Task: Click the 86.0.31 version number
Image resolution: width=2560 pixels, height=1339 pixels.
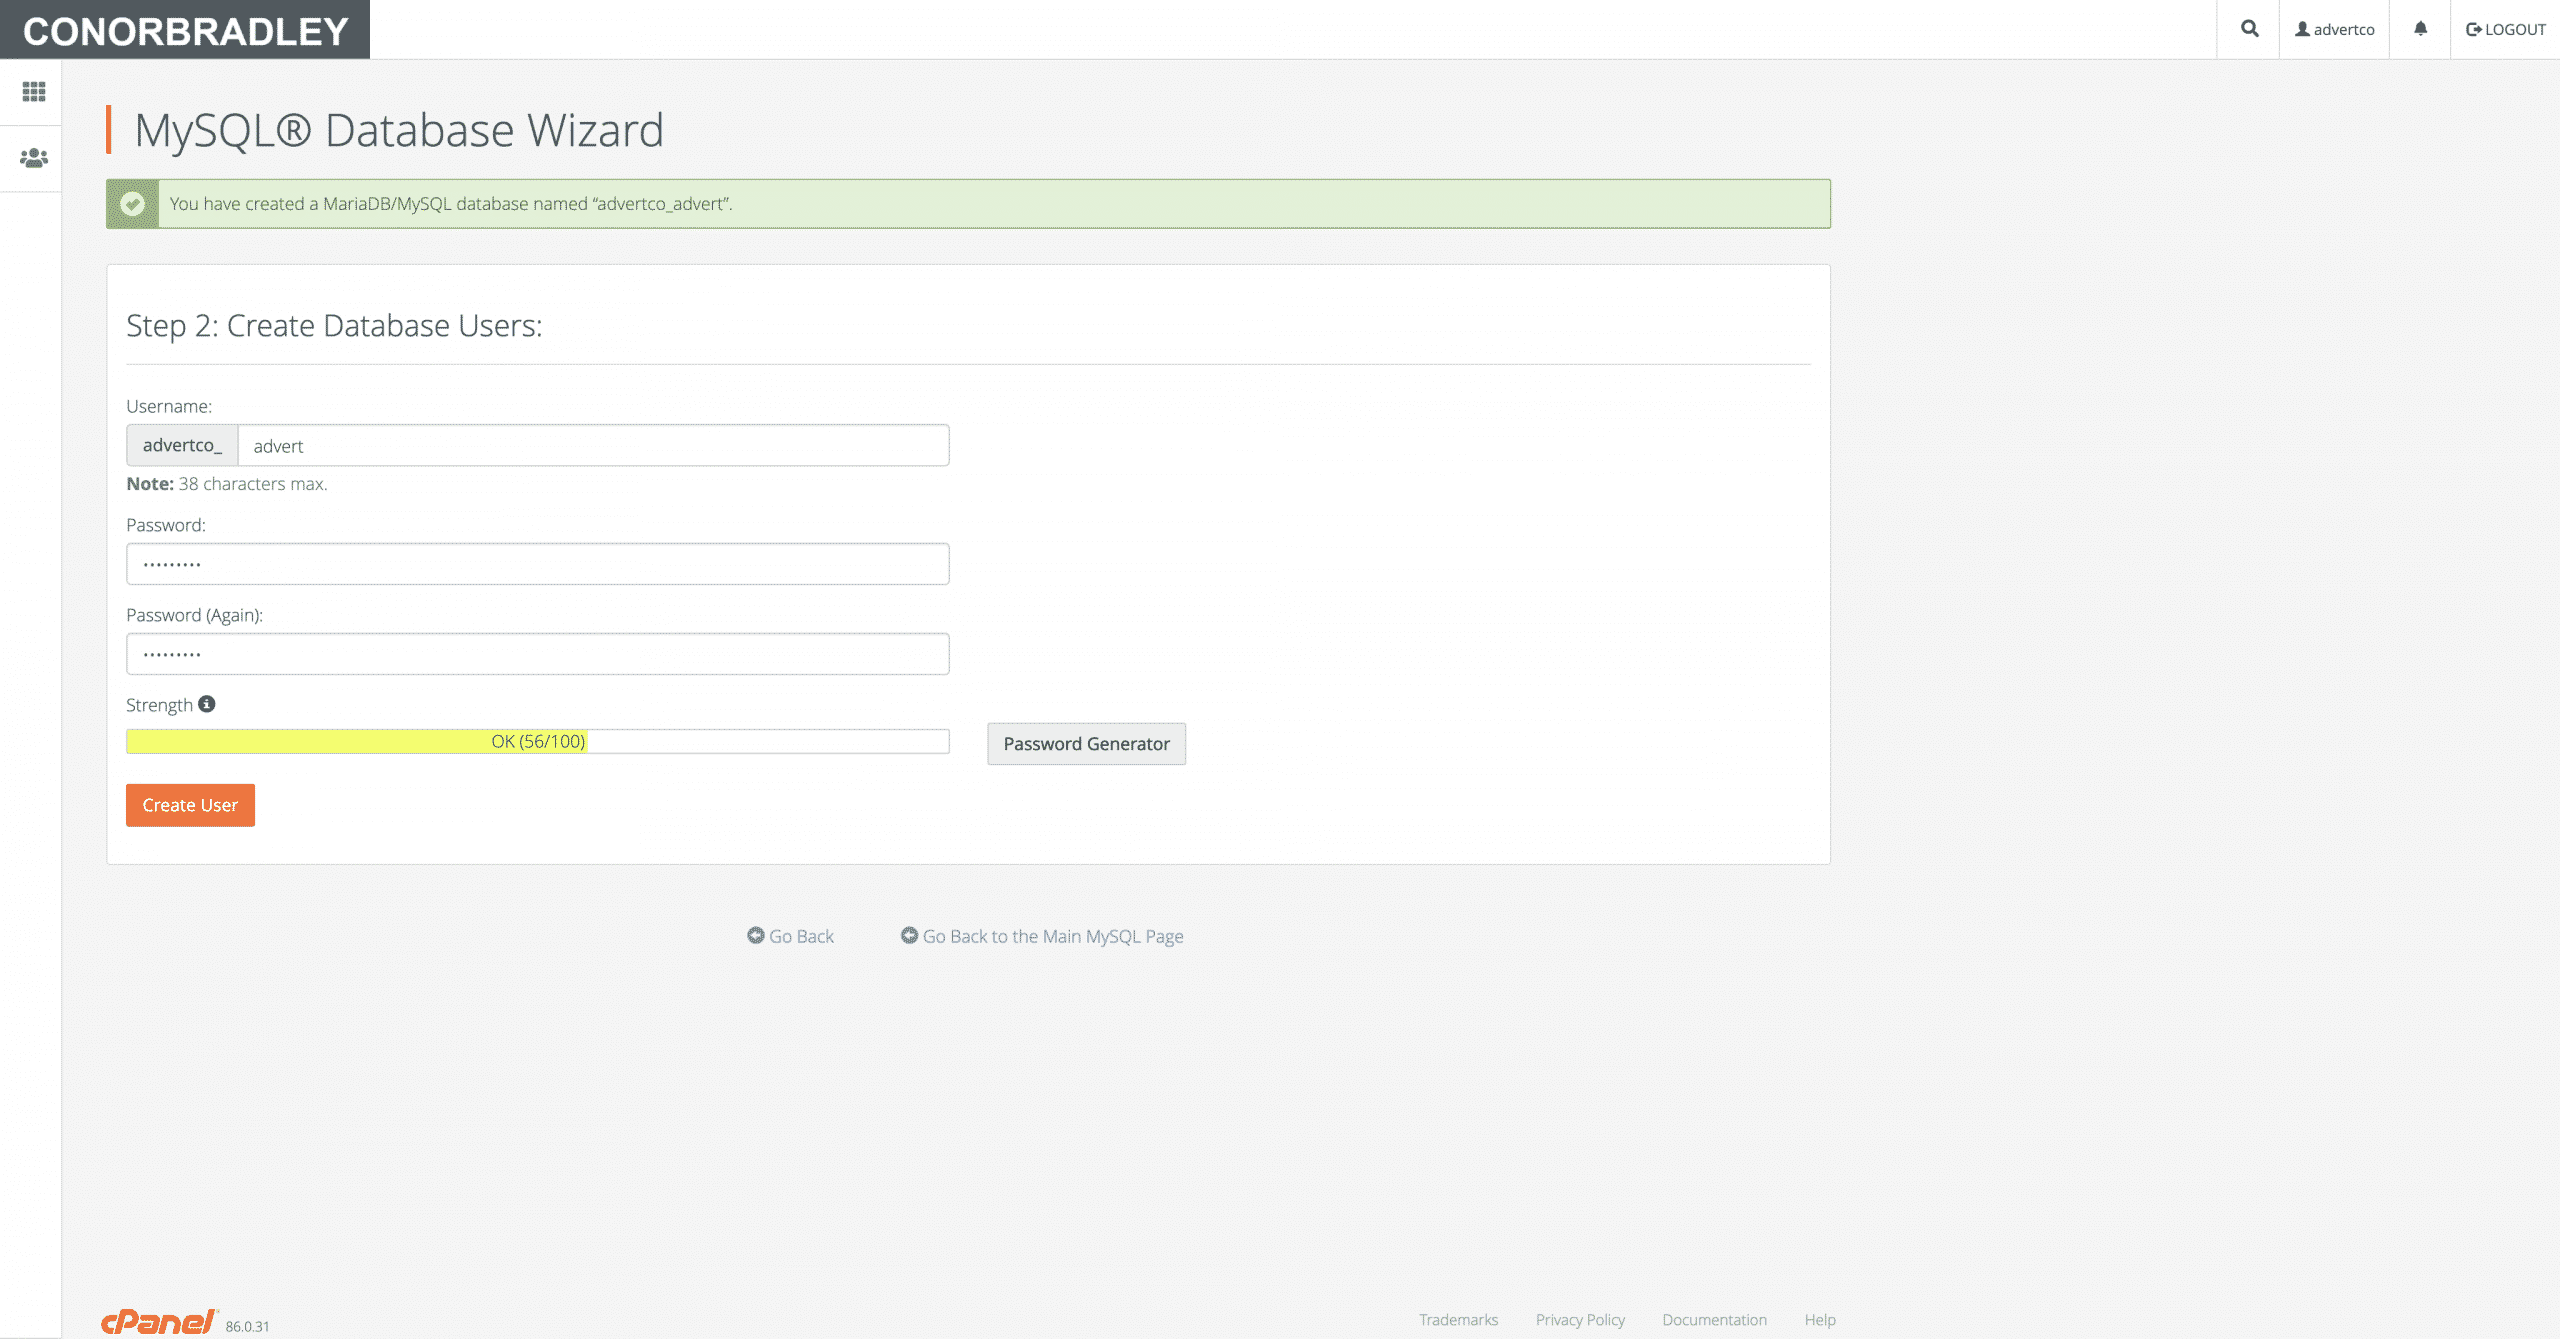Action: click(247, 1326)
